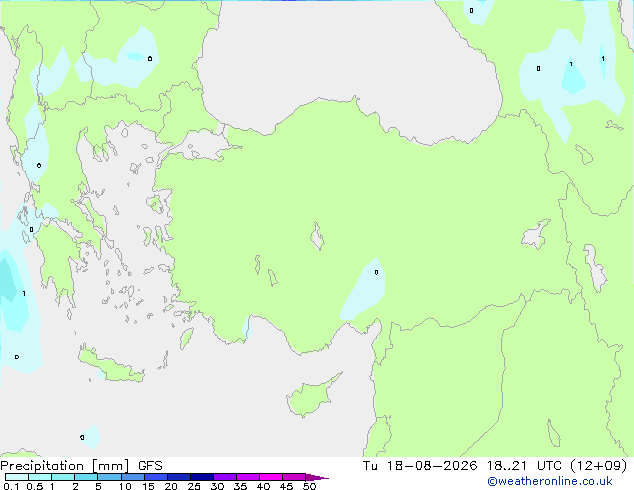Pick the legend swatch between 25 and 30
This screenshot has height=490, width=634.
coord(202,477)
